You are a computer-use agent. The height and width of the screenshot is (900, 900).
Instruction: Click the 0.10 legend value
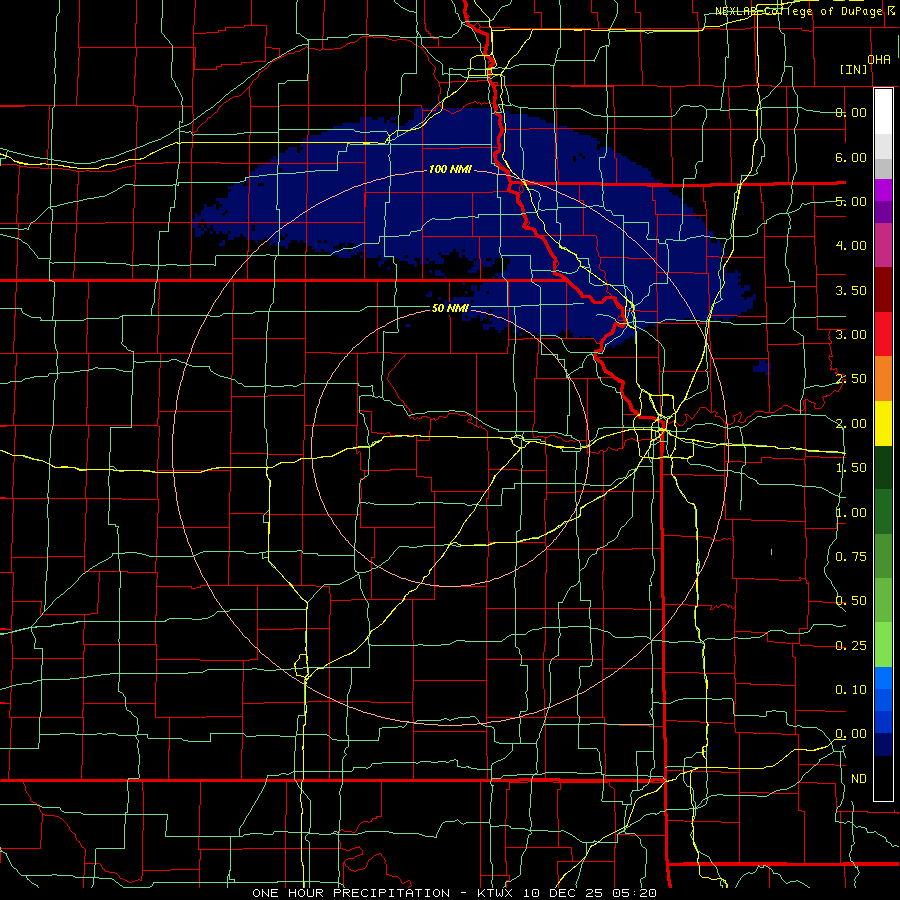[x=851, y=690]
